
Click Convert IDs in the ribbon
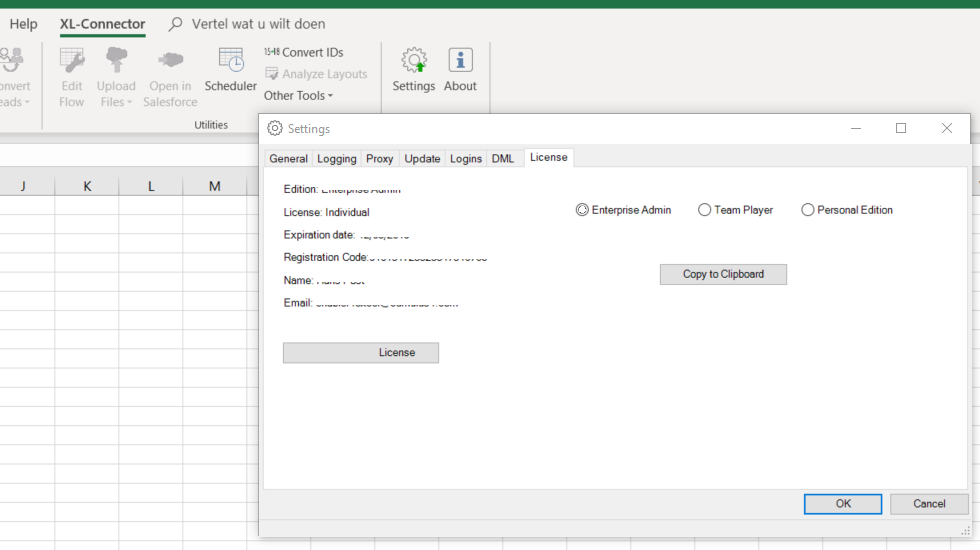pos(304,52)
